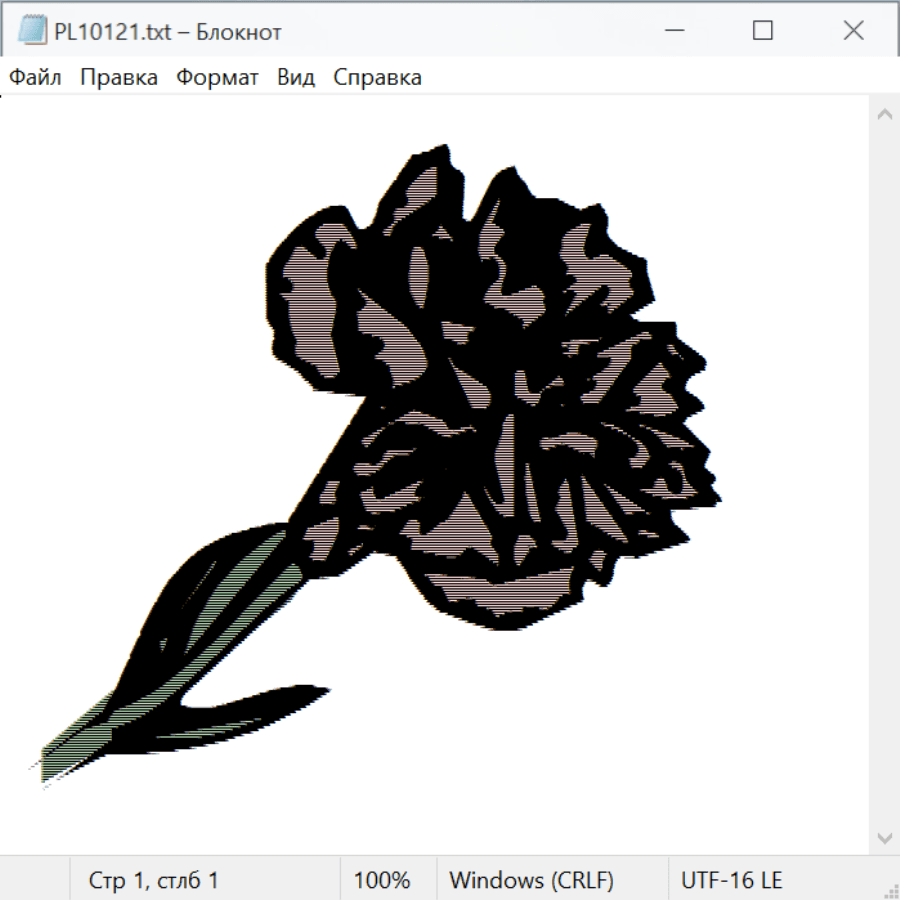The image size is (900, 900).
Task: Click the scroll up arrow of the vertical scrollbar
Action: tap(884, 114)
